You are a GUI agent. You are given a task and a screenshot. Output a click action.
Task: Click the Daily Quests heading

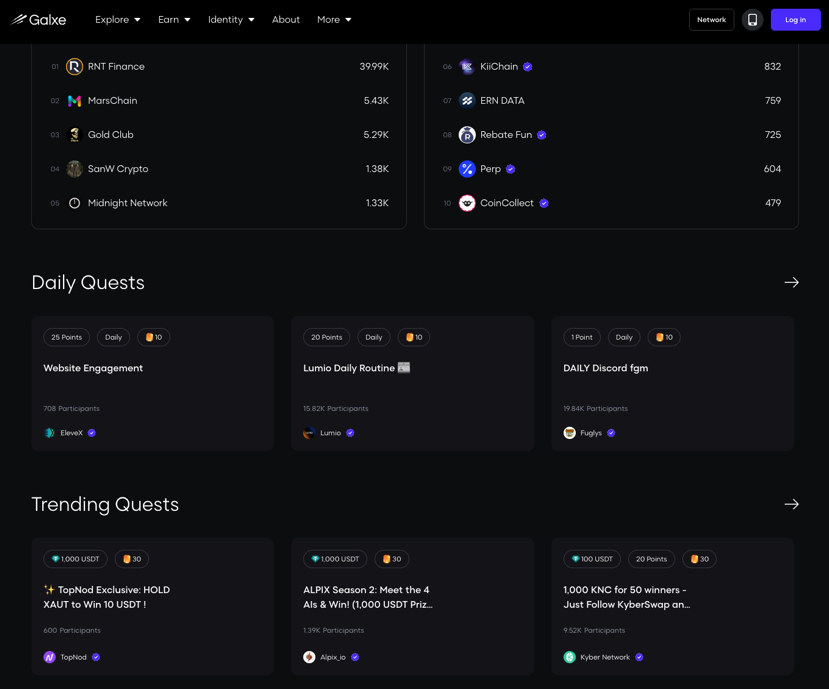[x=88, y=282]
